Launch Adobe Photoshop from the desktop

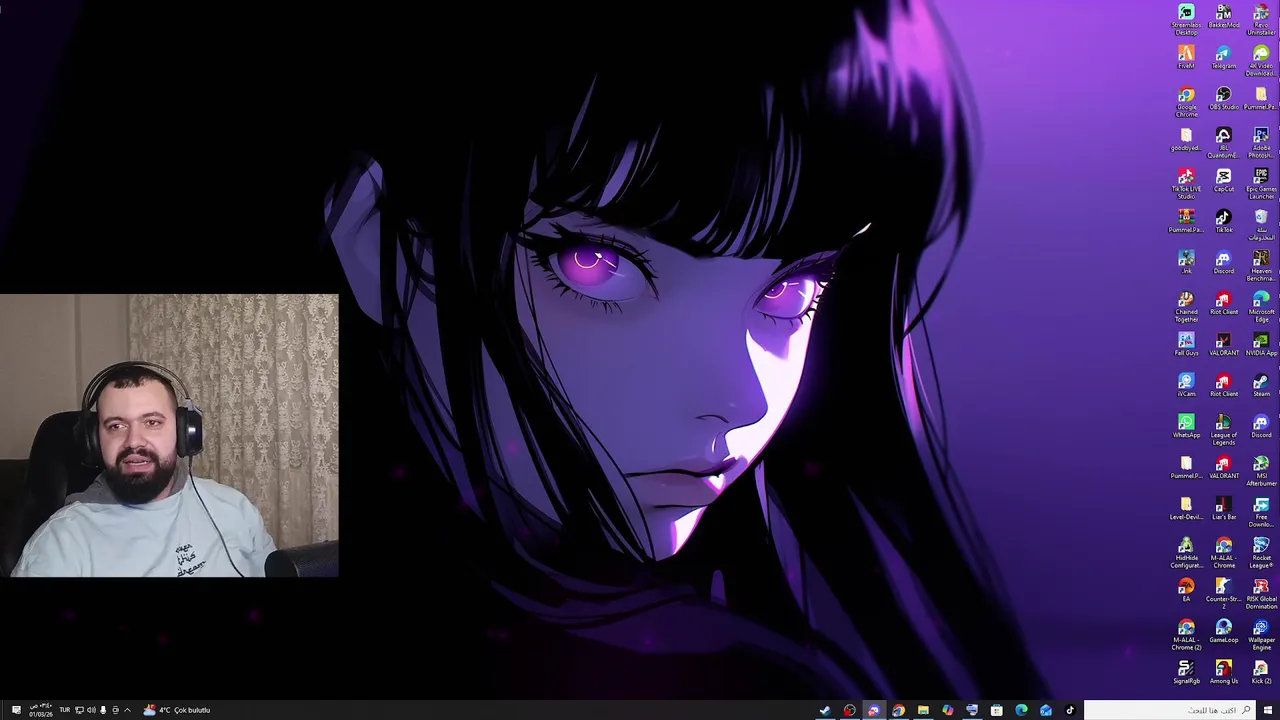[1261, 143]
